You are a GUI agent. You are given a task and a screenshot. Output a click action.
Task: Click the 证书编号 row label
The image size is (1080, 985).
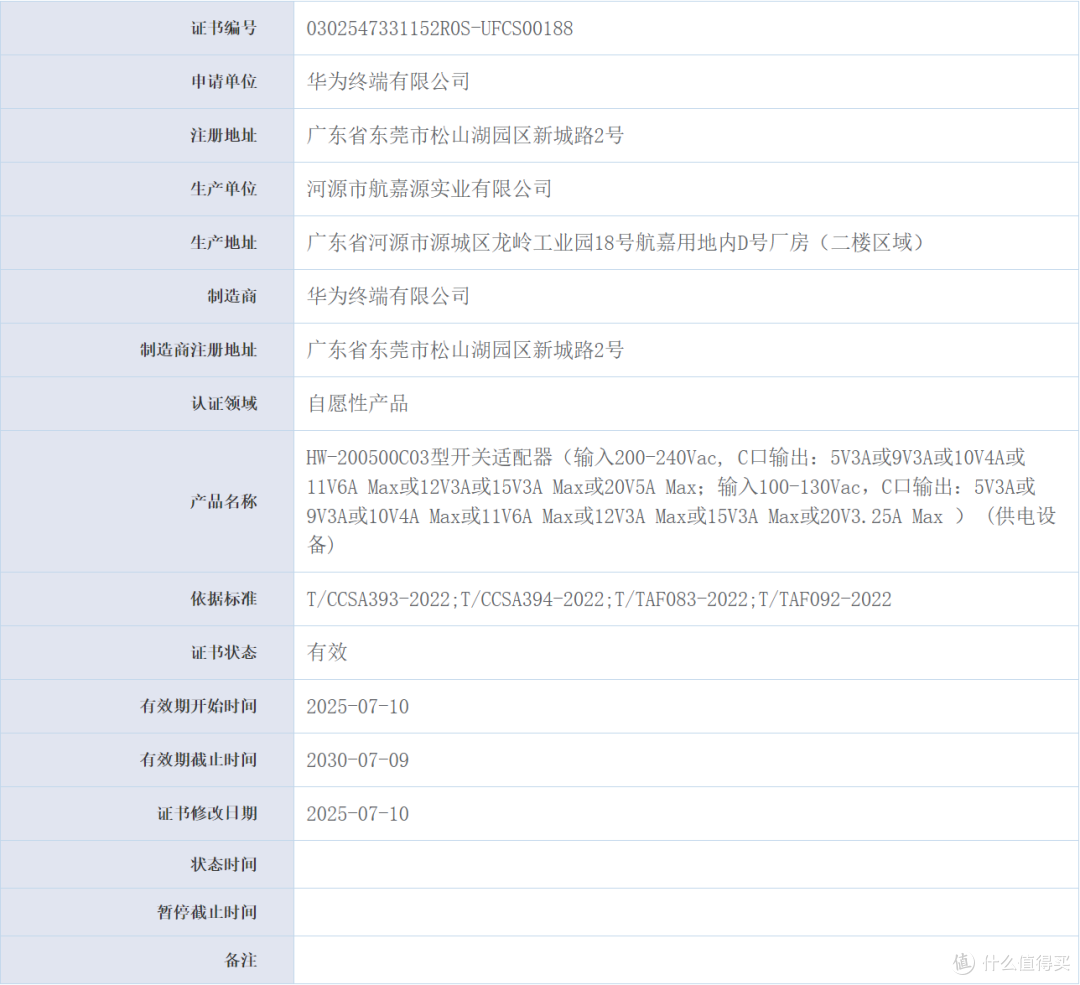click(224, 28)
